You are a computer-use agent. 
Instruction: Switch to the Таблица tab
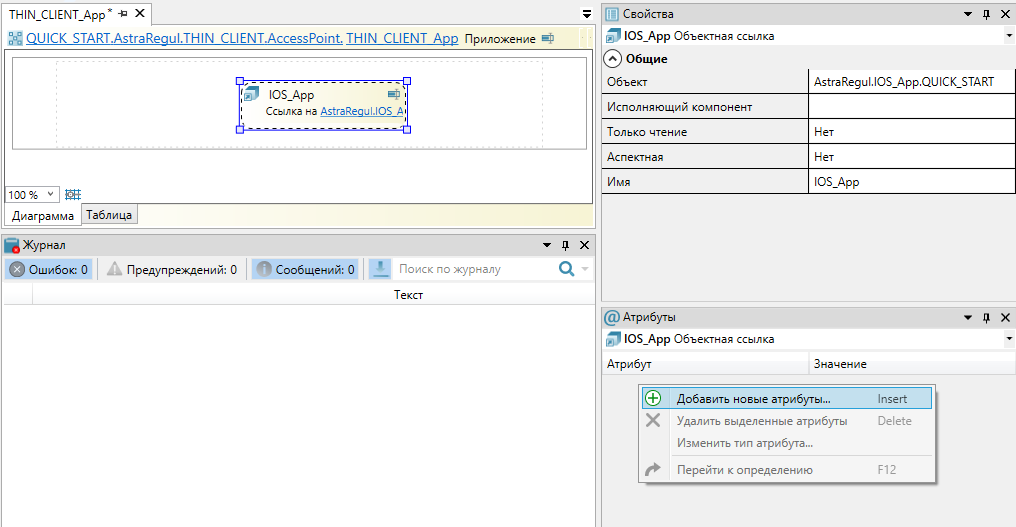[109, 215]
